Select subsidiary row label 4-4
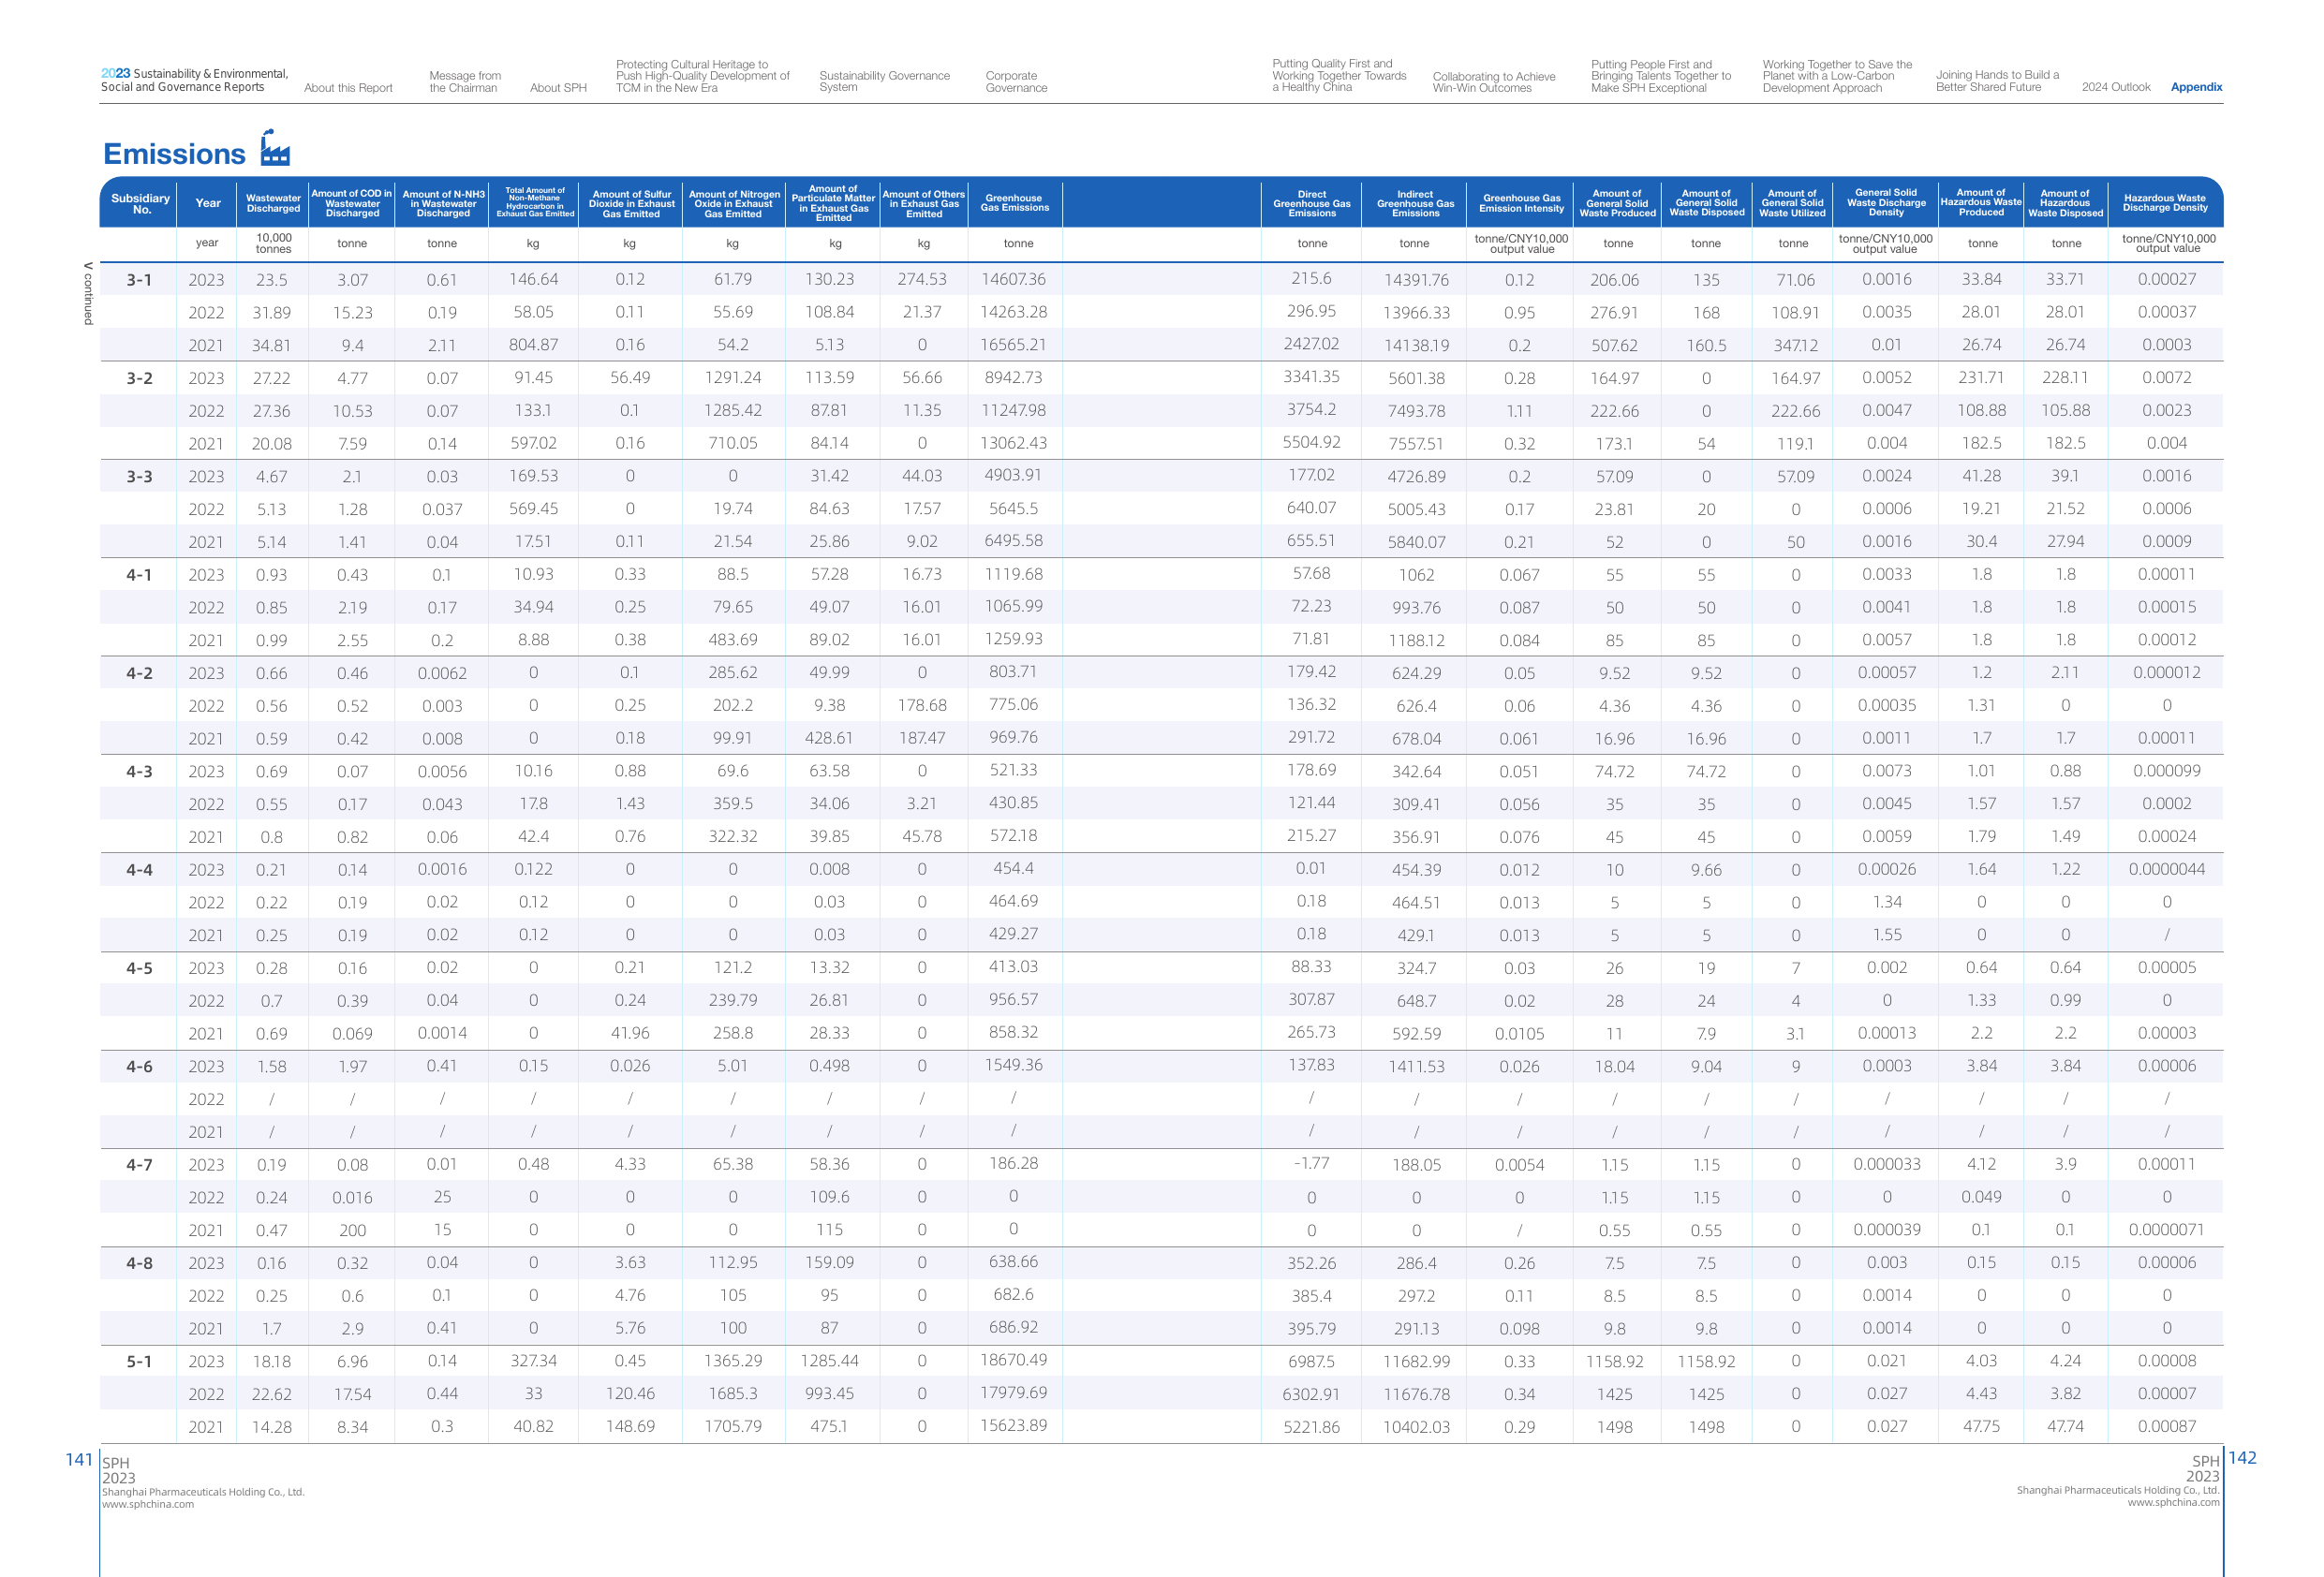Screen dimensions: 2324x1577 pyautogui.click(x=139, y=870)
